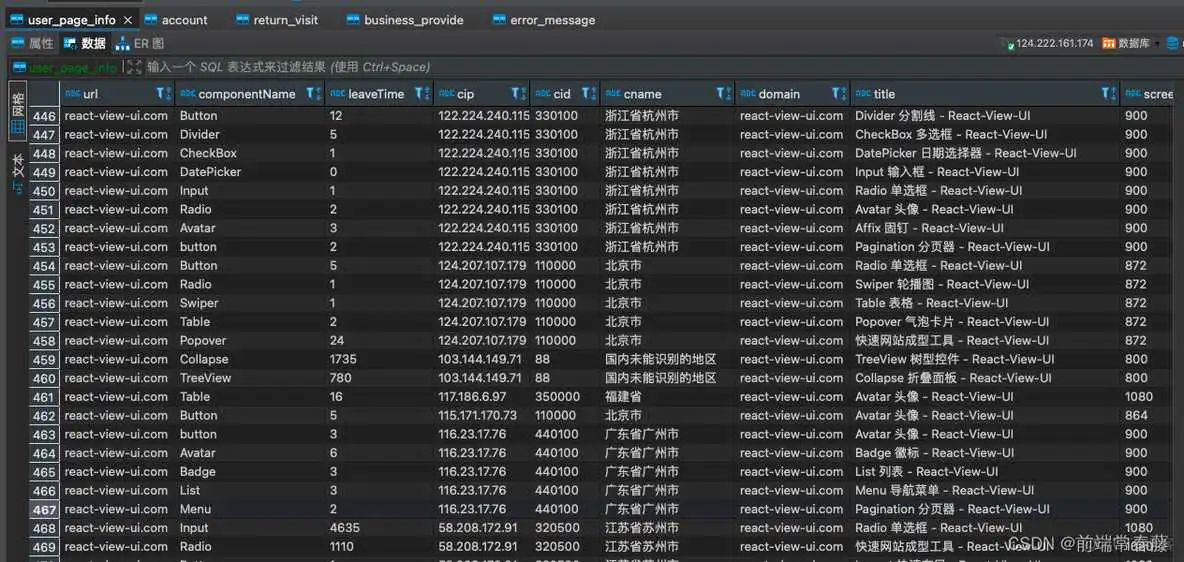Click title cell 'Table 表格 - React-View-UI'
The width and height of the screenshot is (1184, 562).
click(985, 303)
